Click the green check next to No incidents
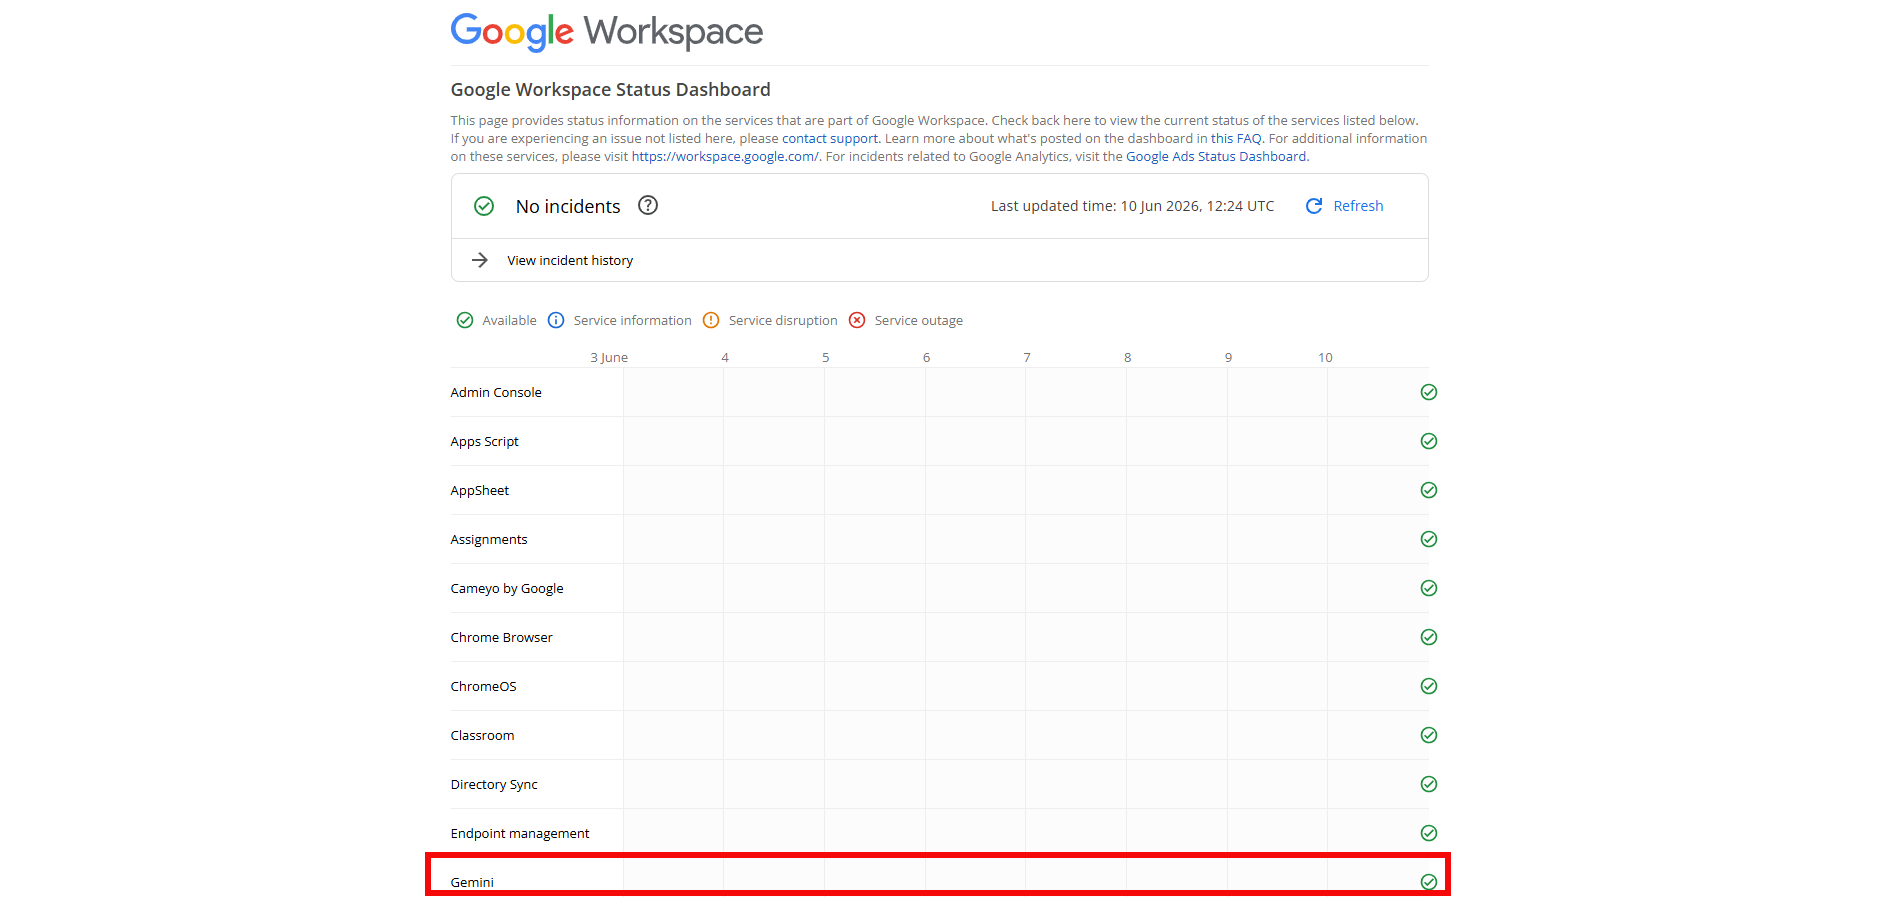Image resolution: width=1884 pixels, height=897 pixels. (x=484, y=206)
